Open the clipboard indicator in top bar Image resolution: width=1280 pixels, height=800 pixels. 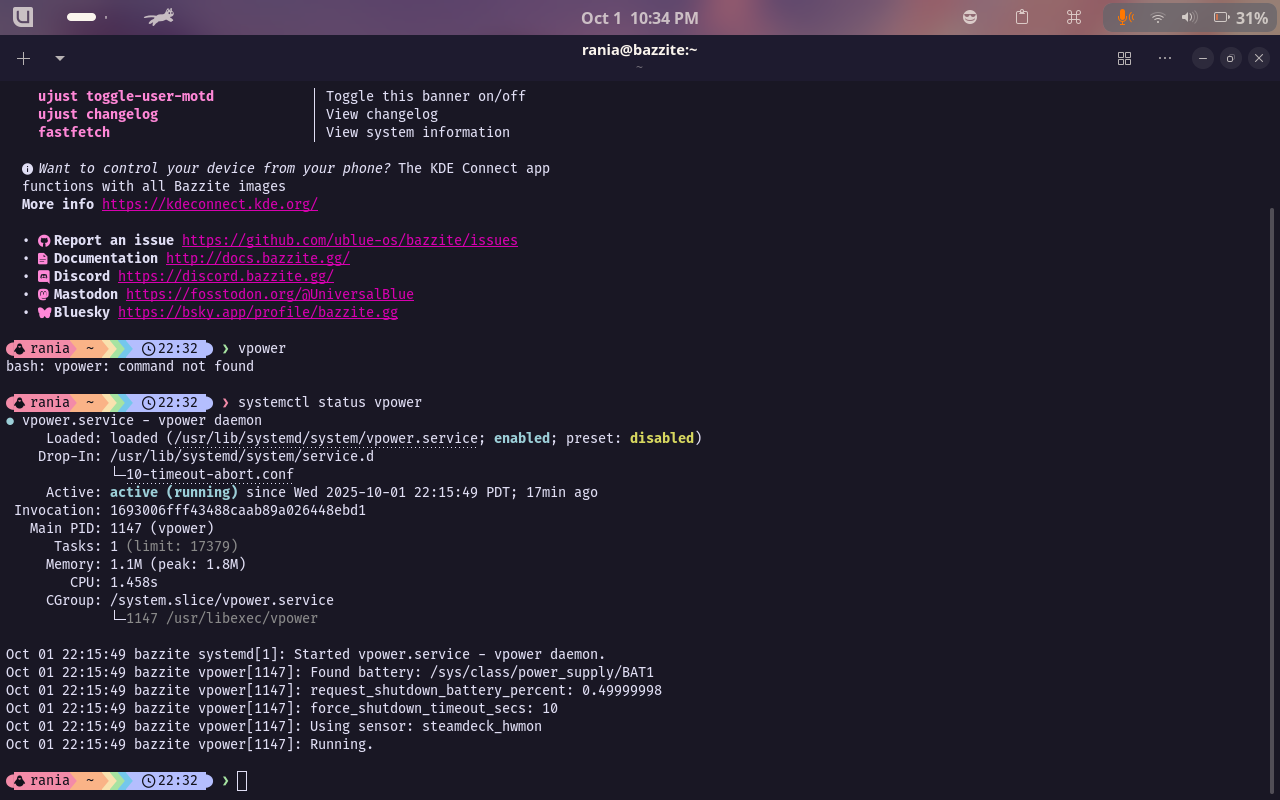pyautogui.click(x=1022, y=17)
